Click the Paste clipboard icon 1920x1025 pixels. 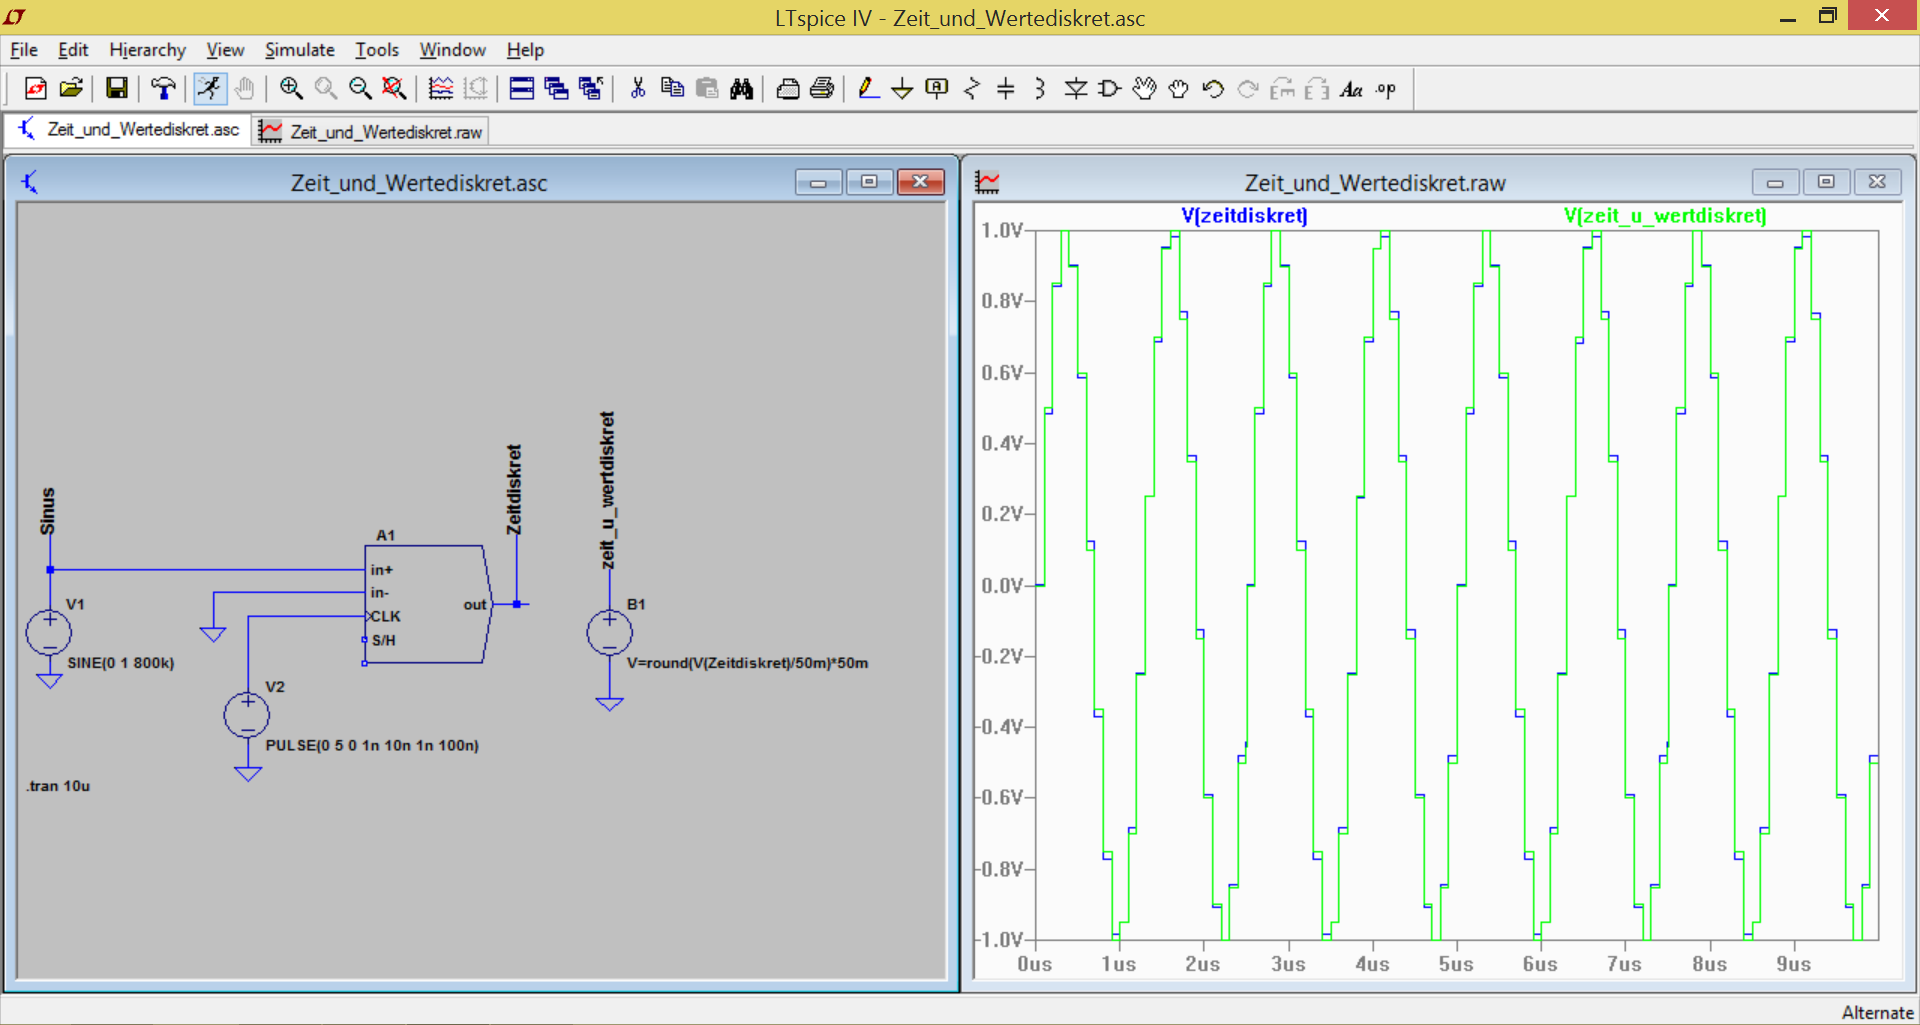[x=707, y=89]
